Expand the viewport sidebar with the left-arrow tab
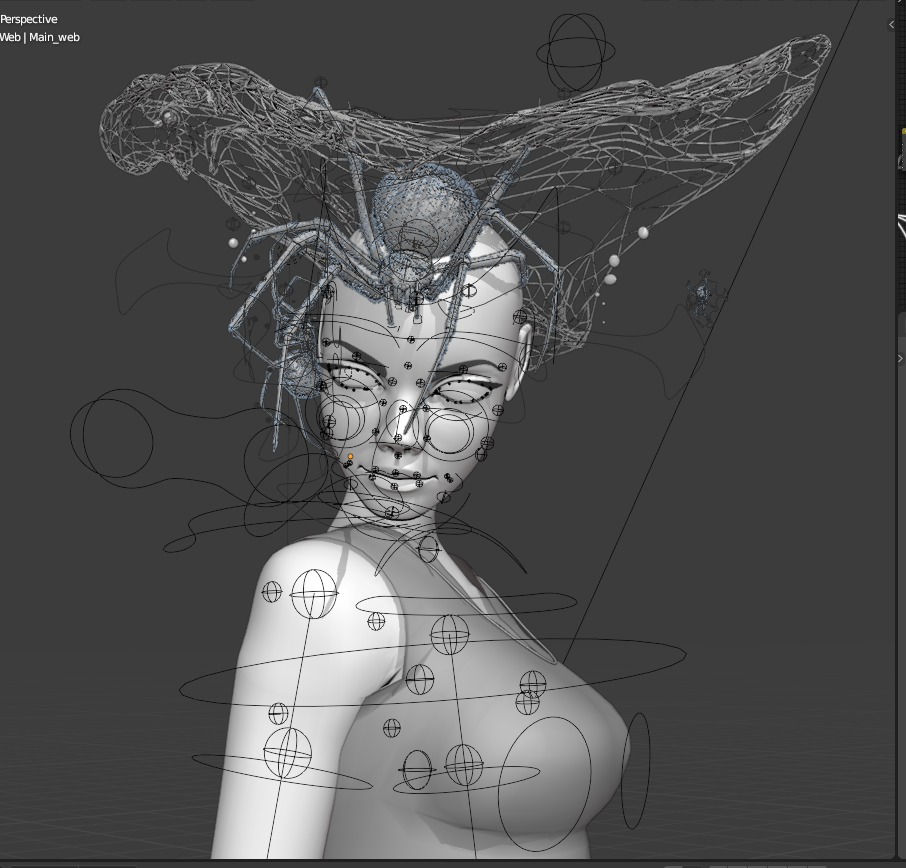Image resolution: width=906 pixels, height=868 pixels. pyautogui.click(x=890, y=24)
